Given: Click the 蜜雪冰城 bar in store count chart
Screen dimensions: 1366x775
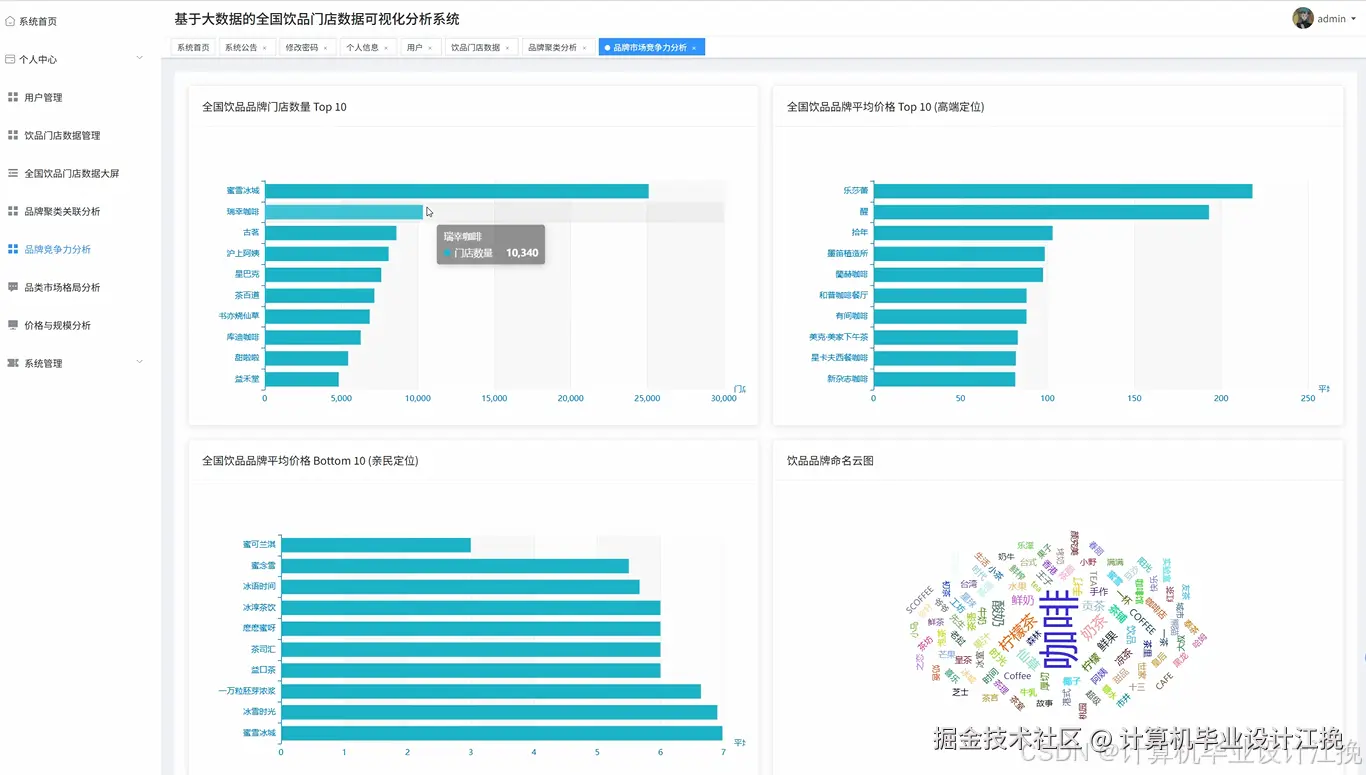Looking at the screenshot, I should [457, 191].
